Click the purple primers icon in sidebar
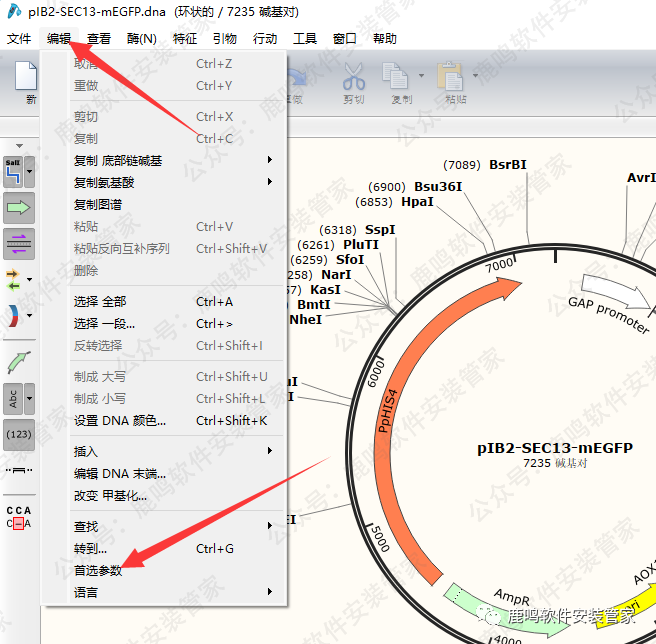Viewport: 656px width, 644px height. 19,243
